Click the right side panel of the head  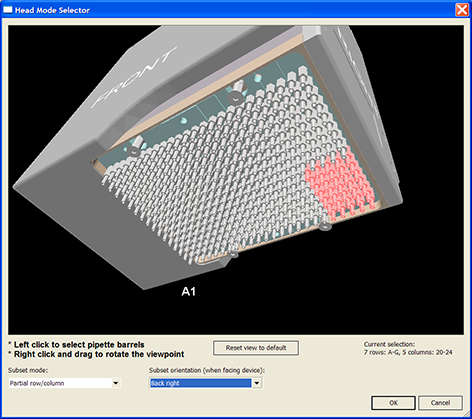367,100
